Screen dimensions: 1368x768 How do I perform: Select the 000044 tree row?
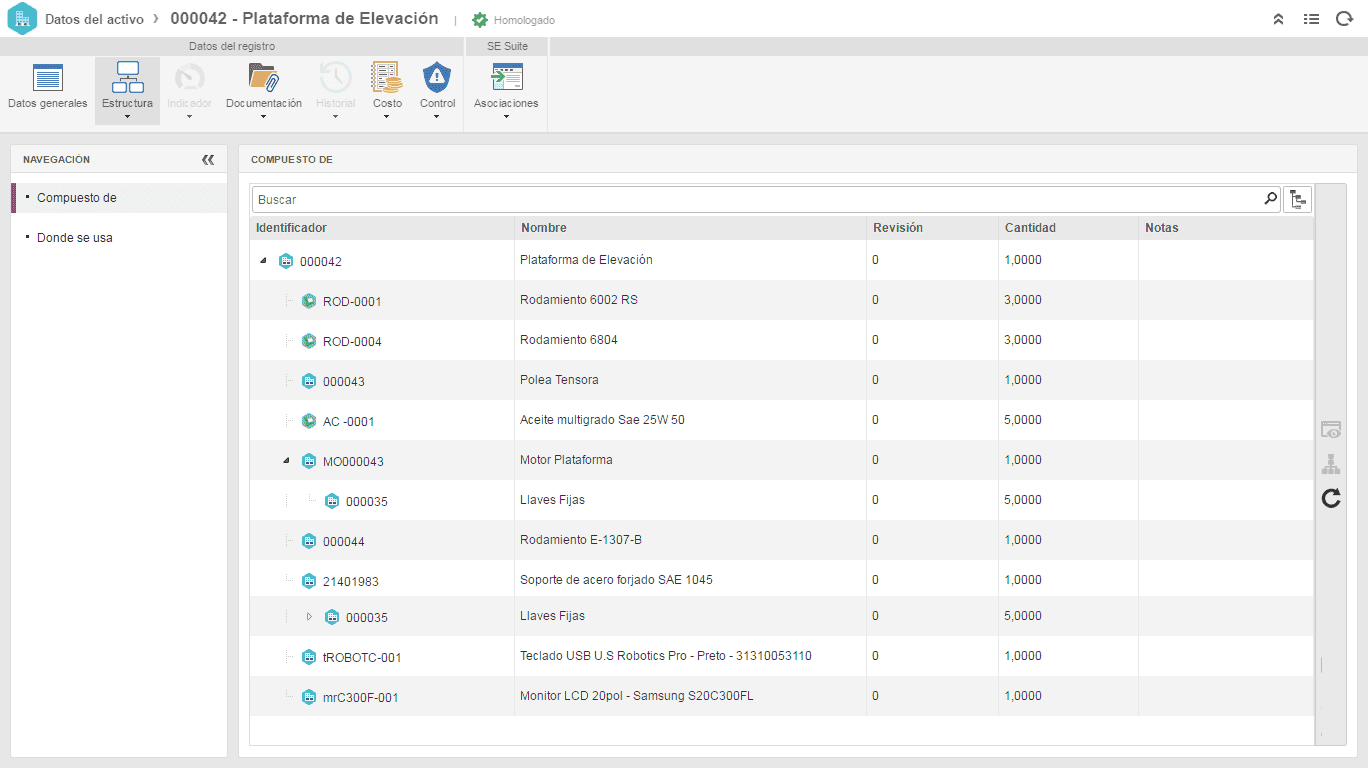tap(781, 540)
